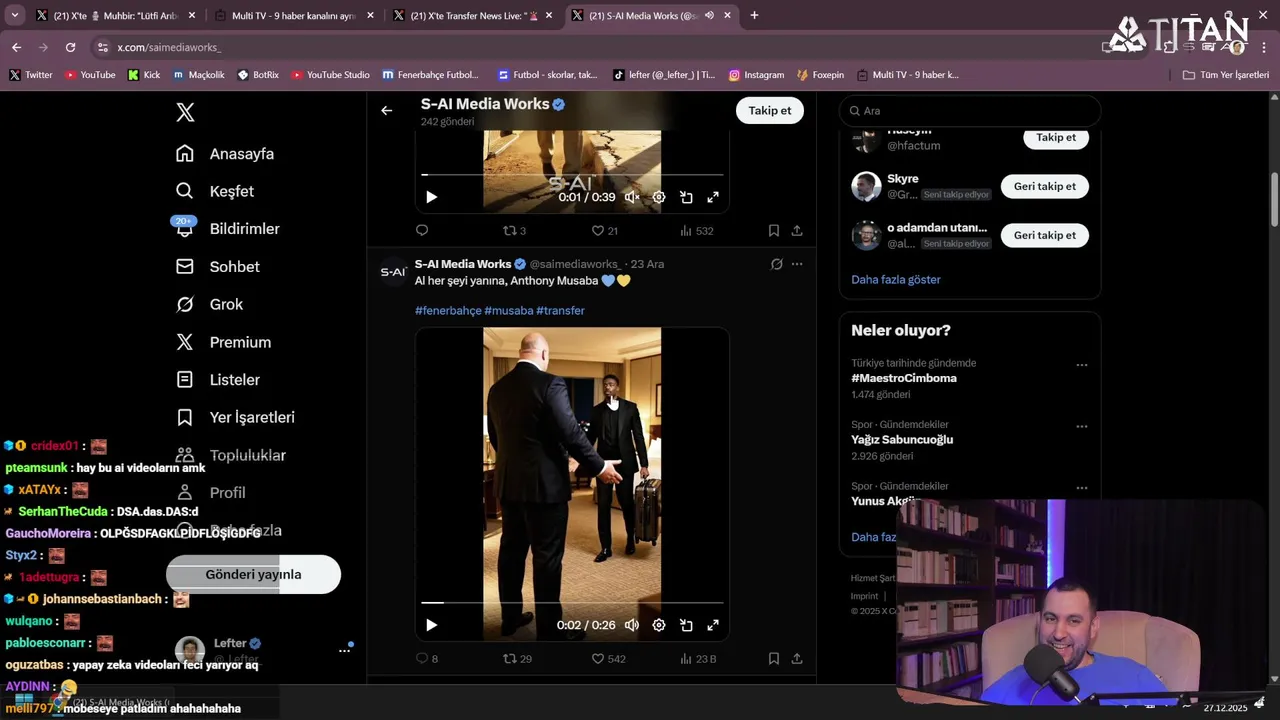Switch to Multi TV browser tab
The image size is (1280, 720).
292,16
